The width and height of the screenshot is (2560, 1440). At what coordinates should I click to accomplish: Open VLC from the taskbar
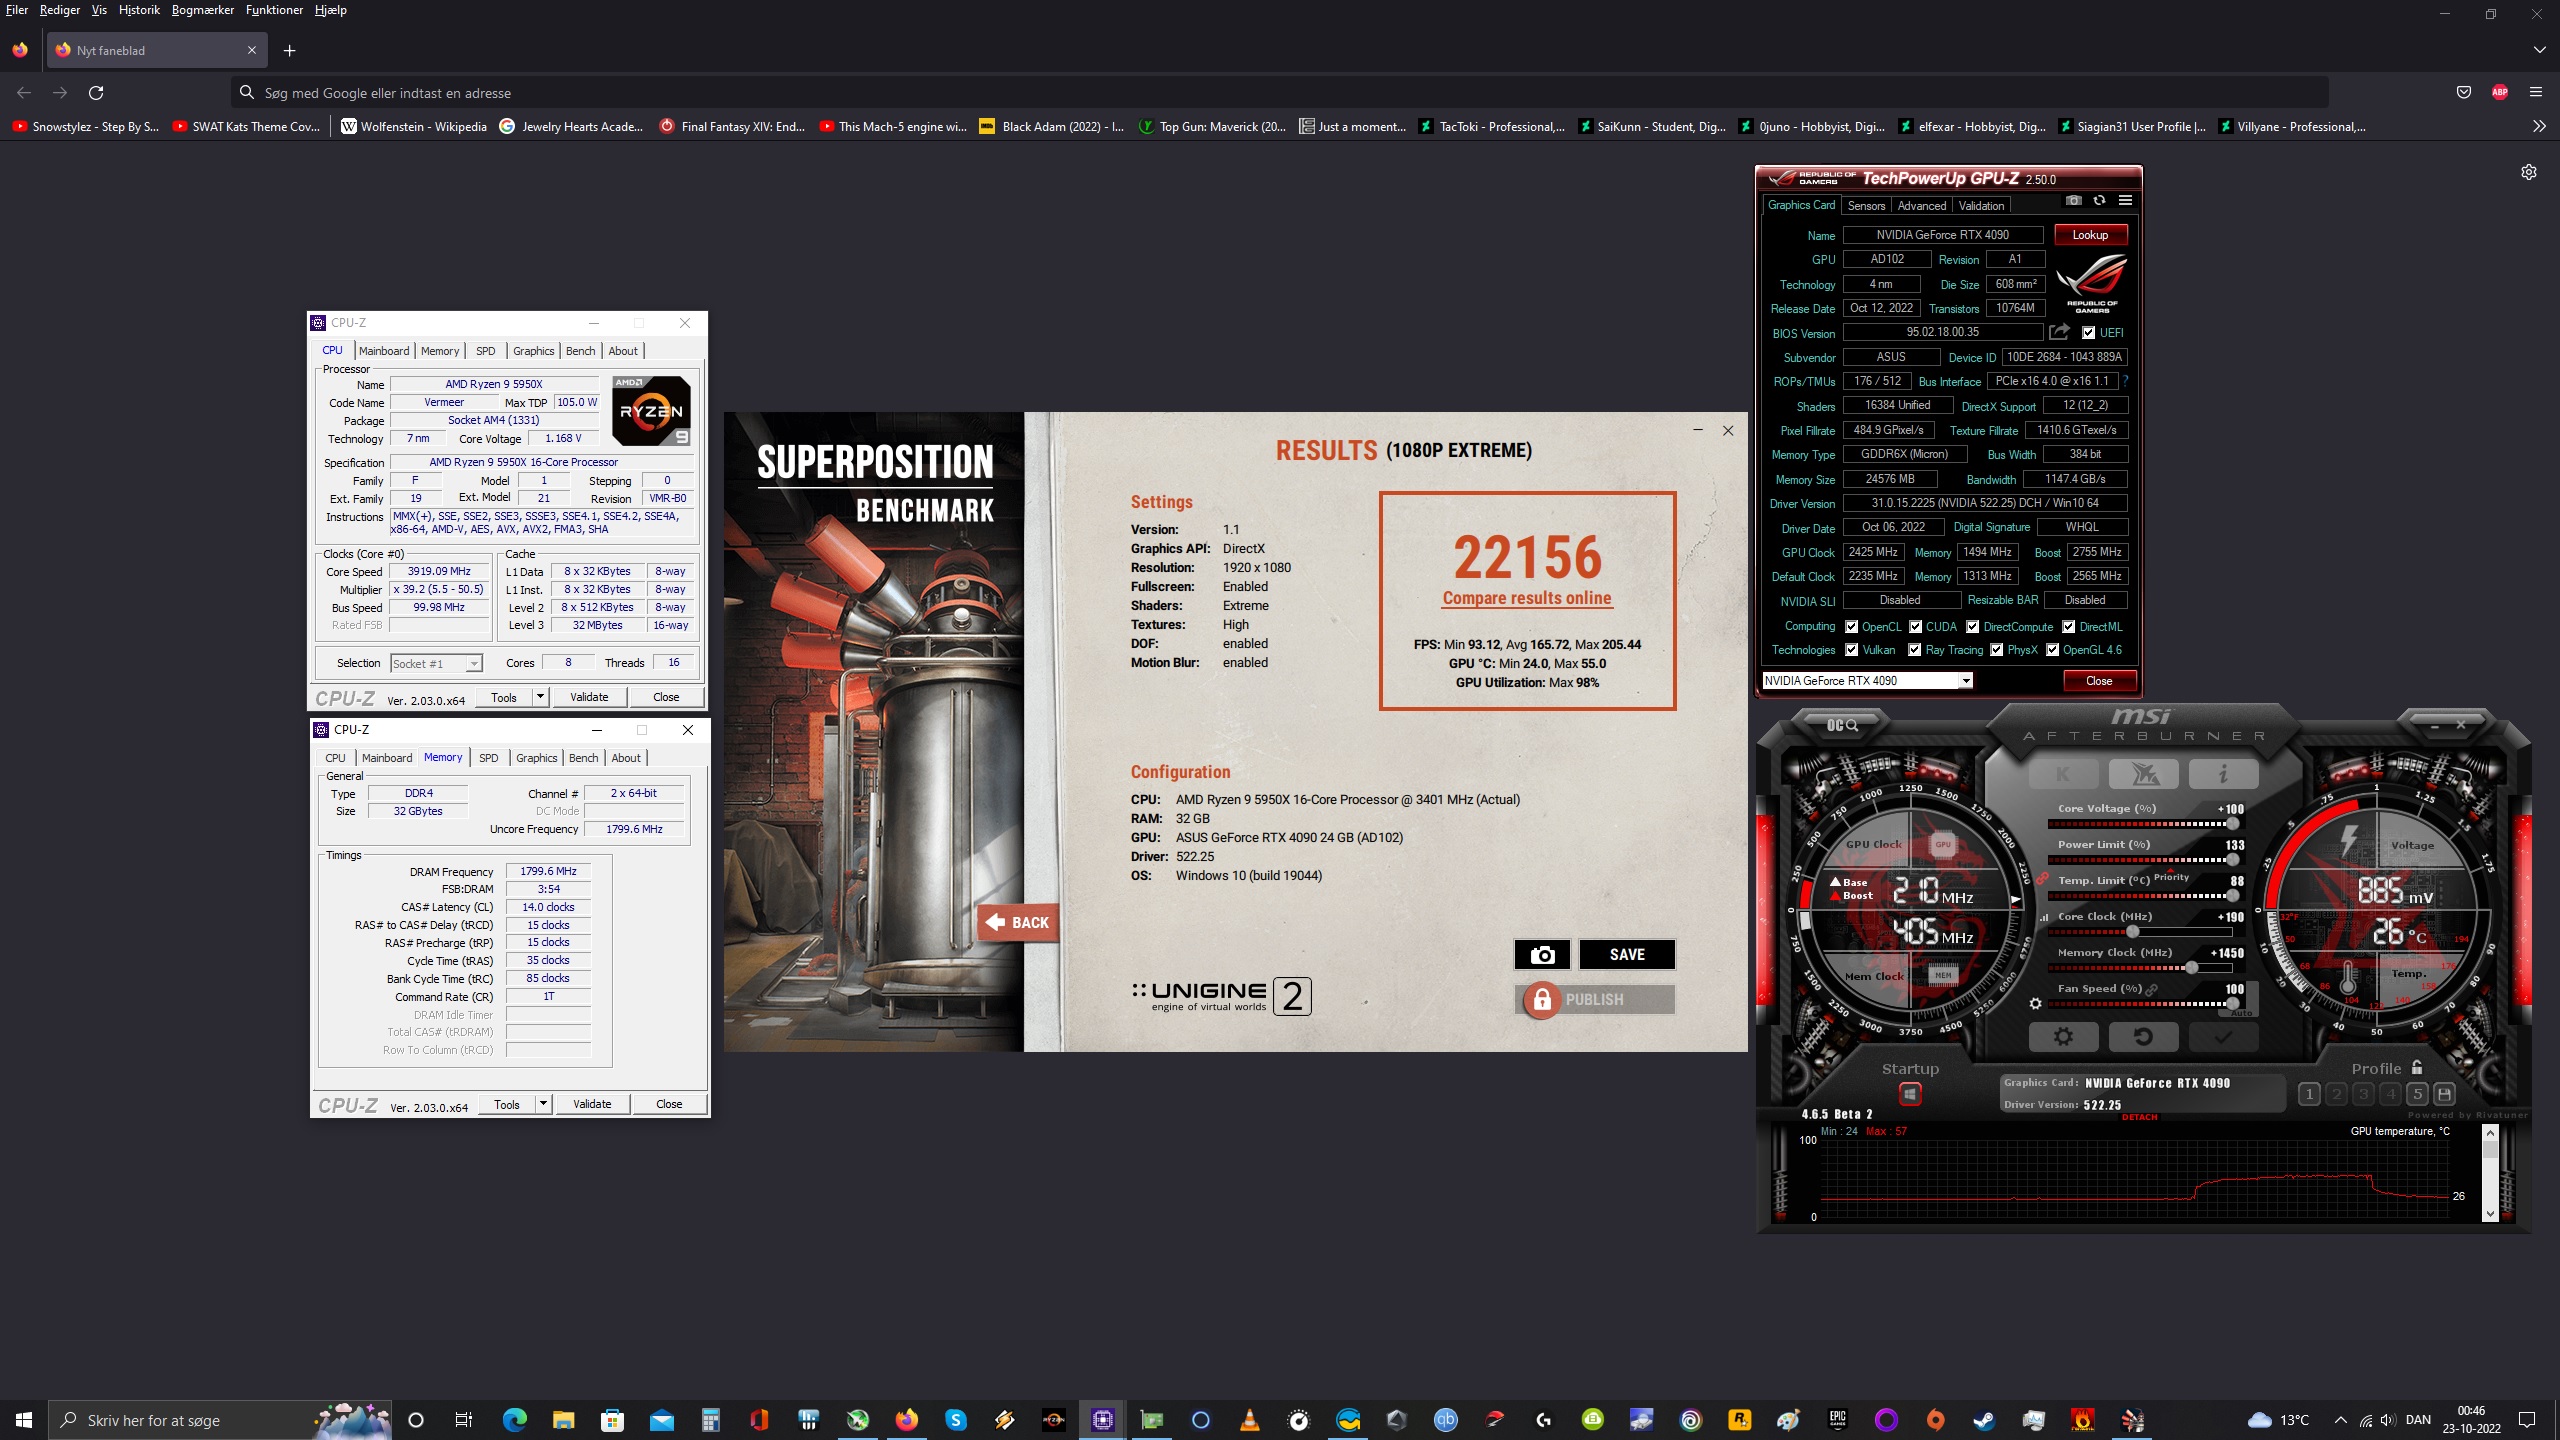[1249, 1419]
